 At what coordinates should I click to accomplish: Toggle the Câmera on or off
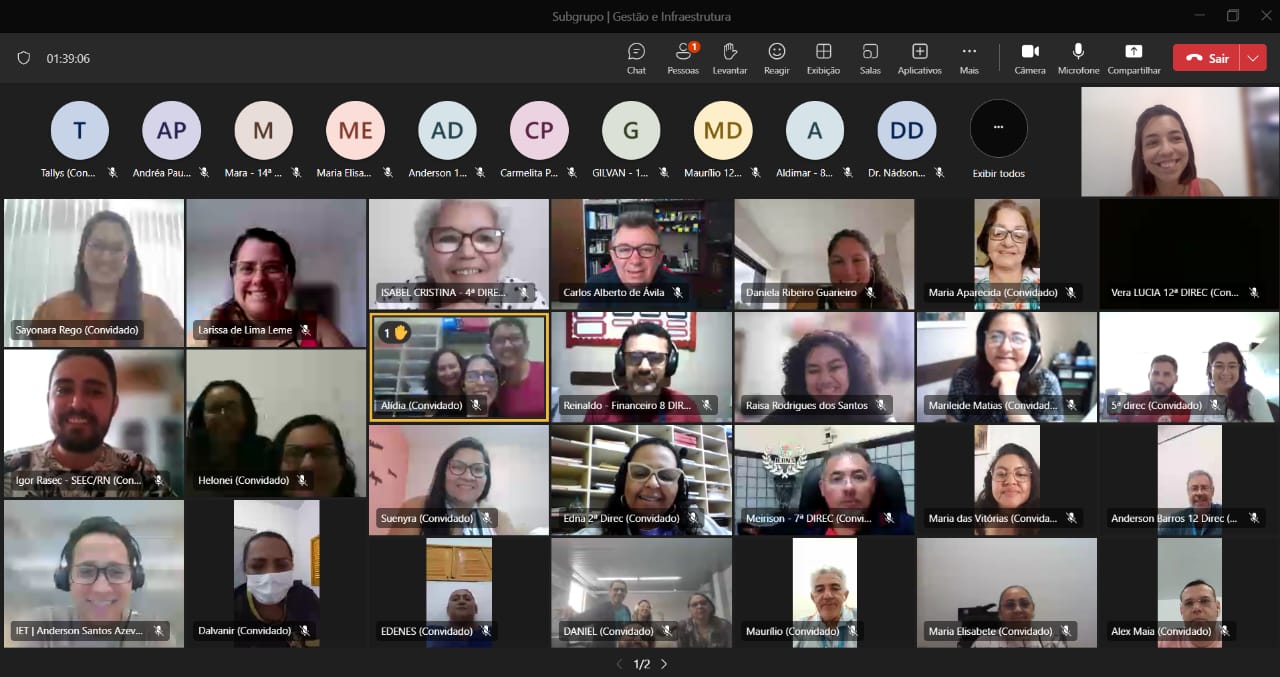1030,58
